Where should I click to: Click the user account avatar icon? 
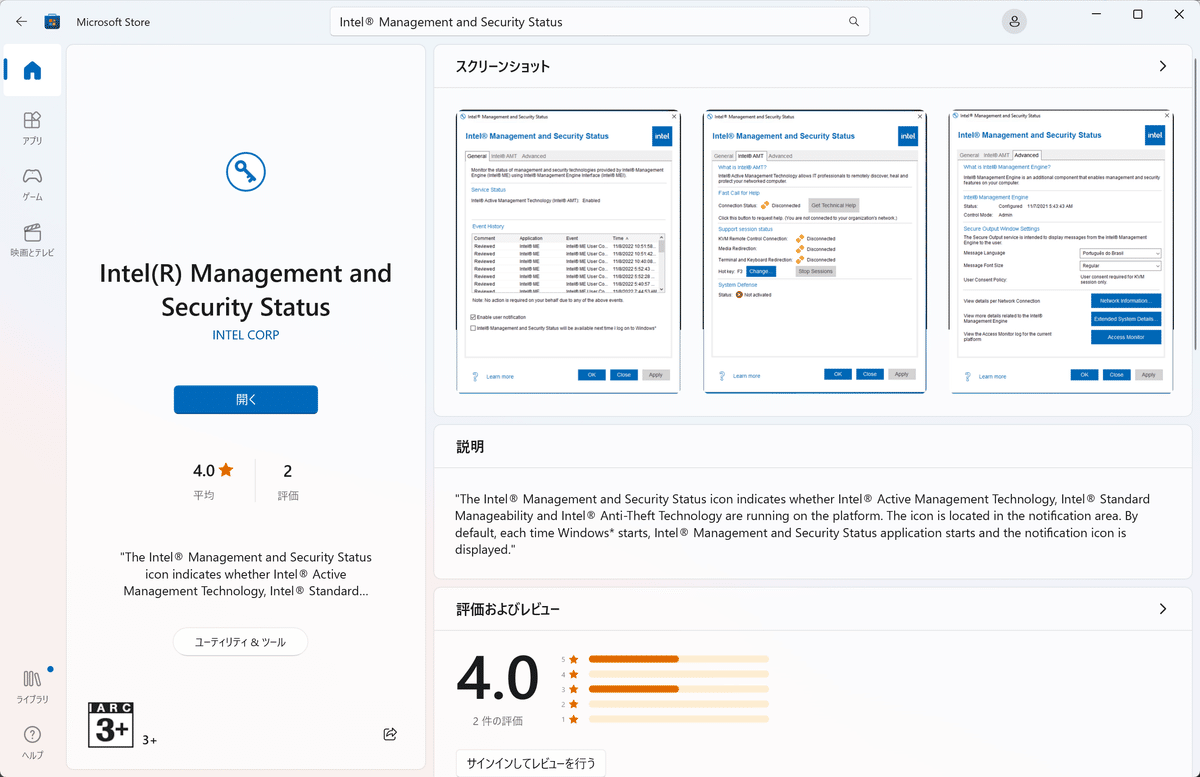pos(1014,21)
